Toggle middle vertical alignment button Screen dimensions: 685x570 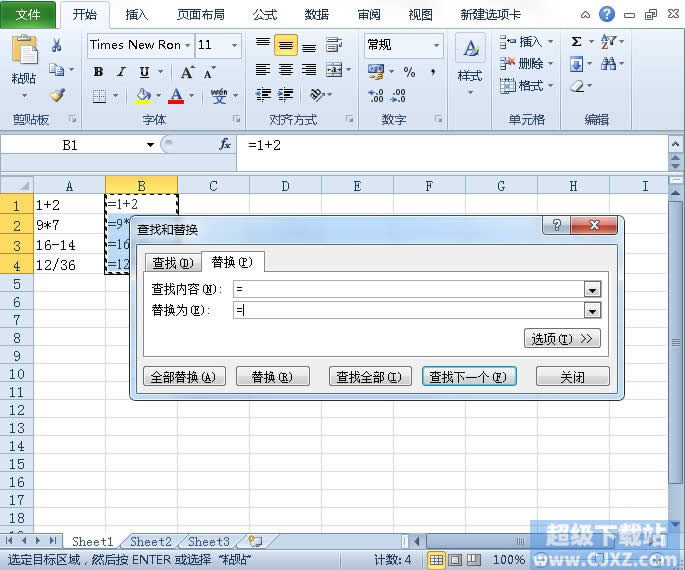coord(285,46)
